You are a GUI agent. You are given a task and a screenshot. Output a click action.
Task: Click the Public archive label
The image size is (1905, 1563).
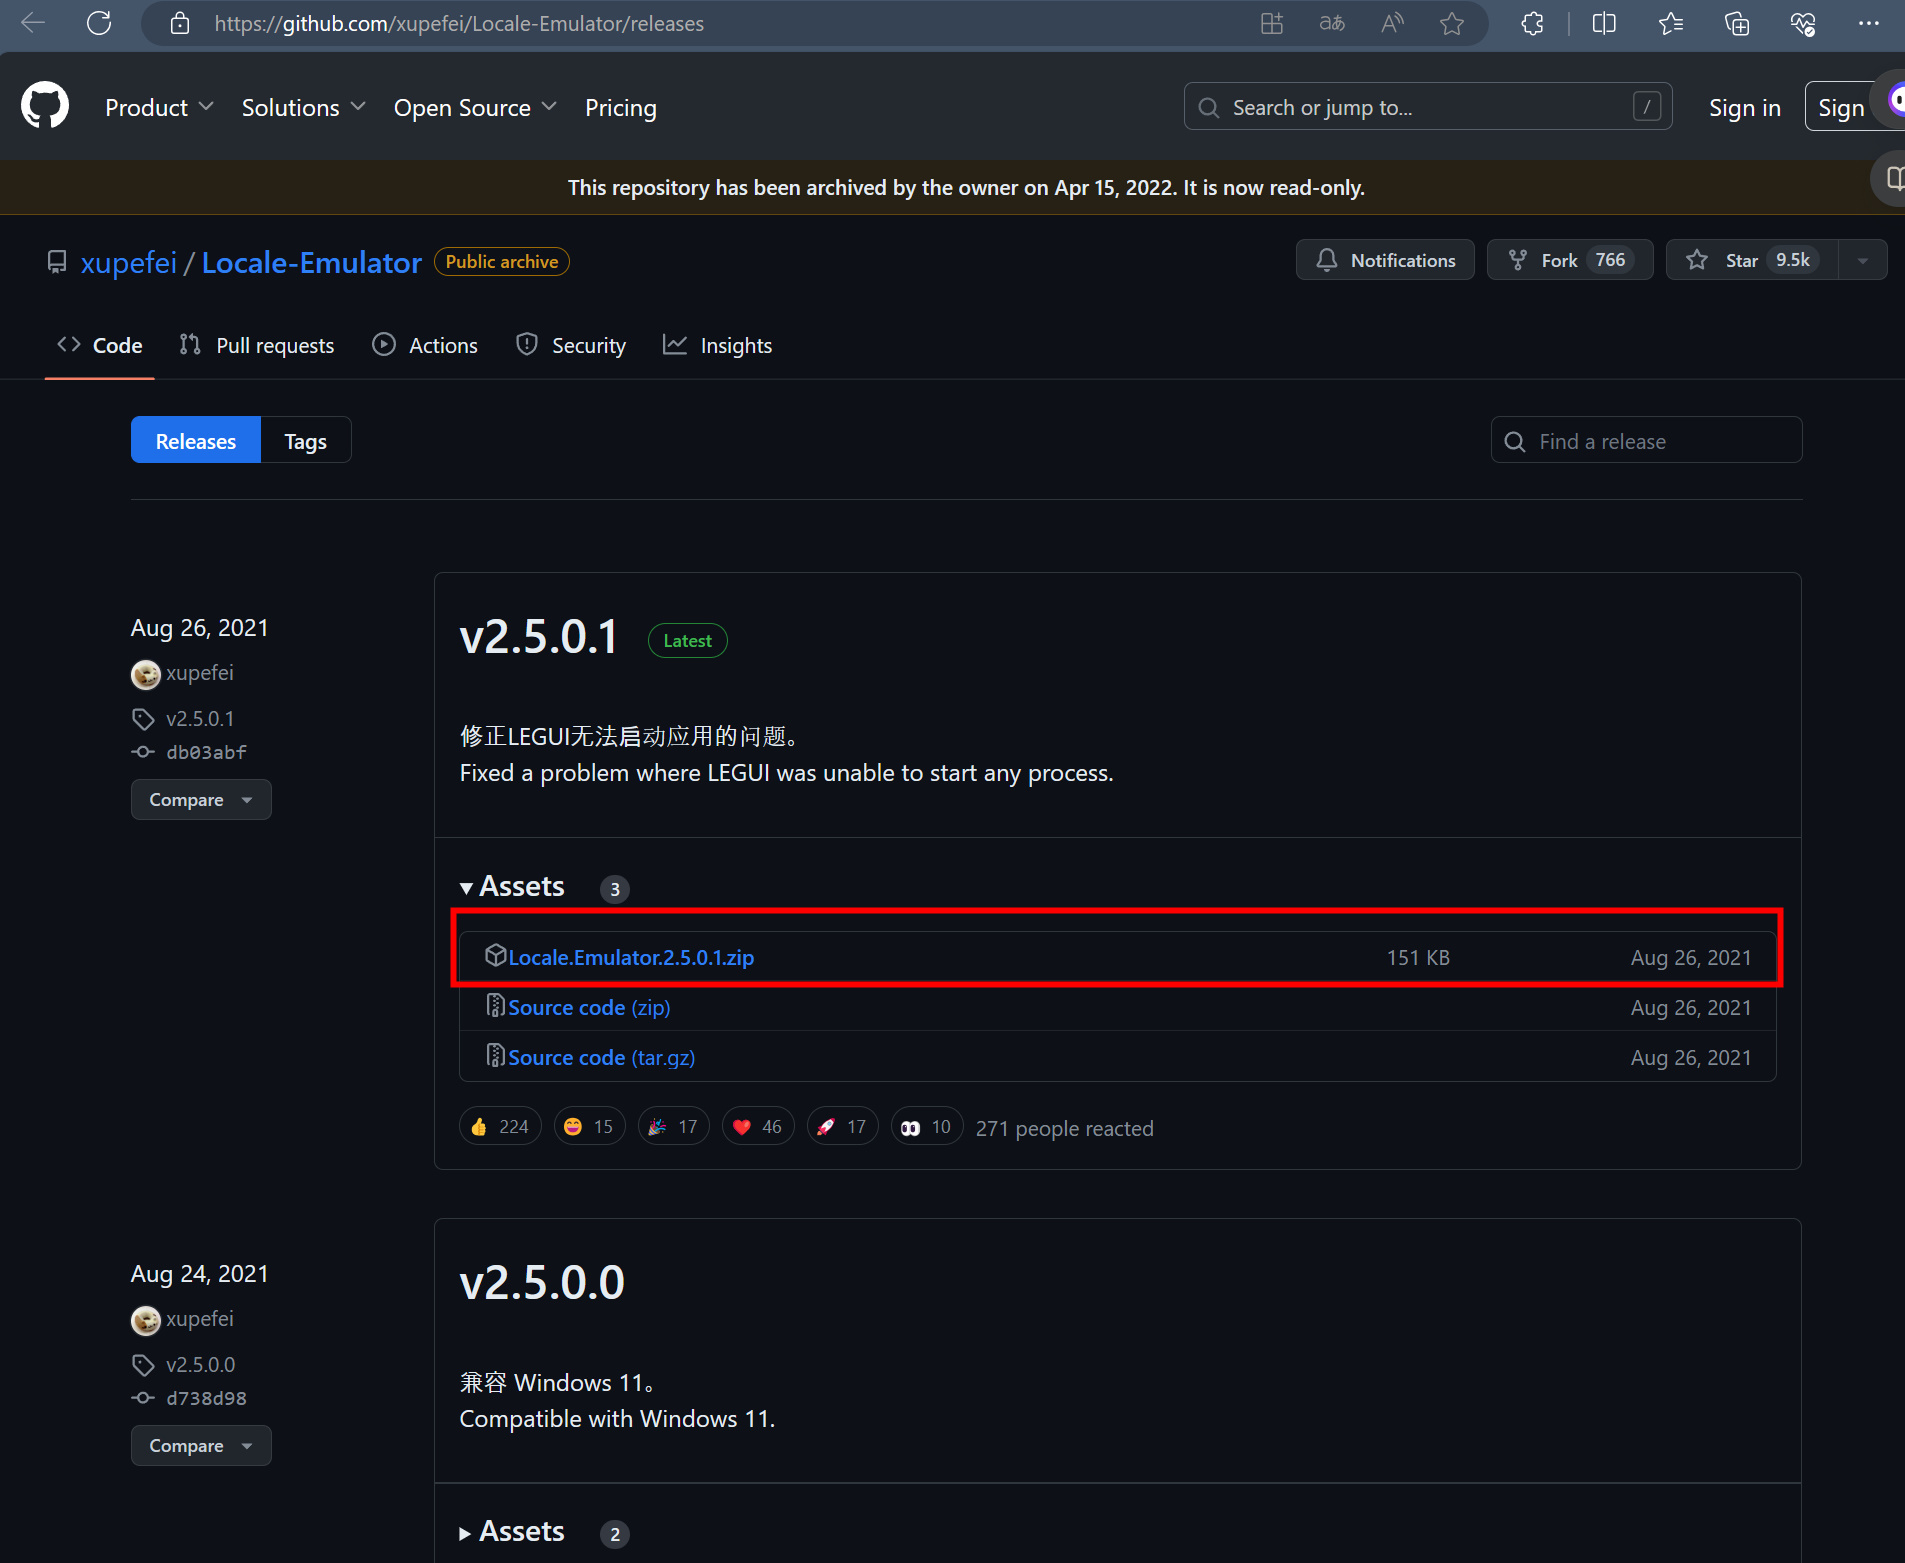pos(502,261)
